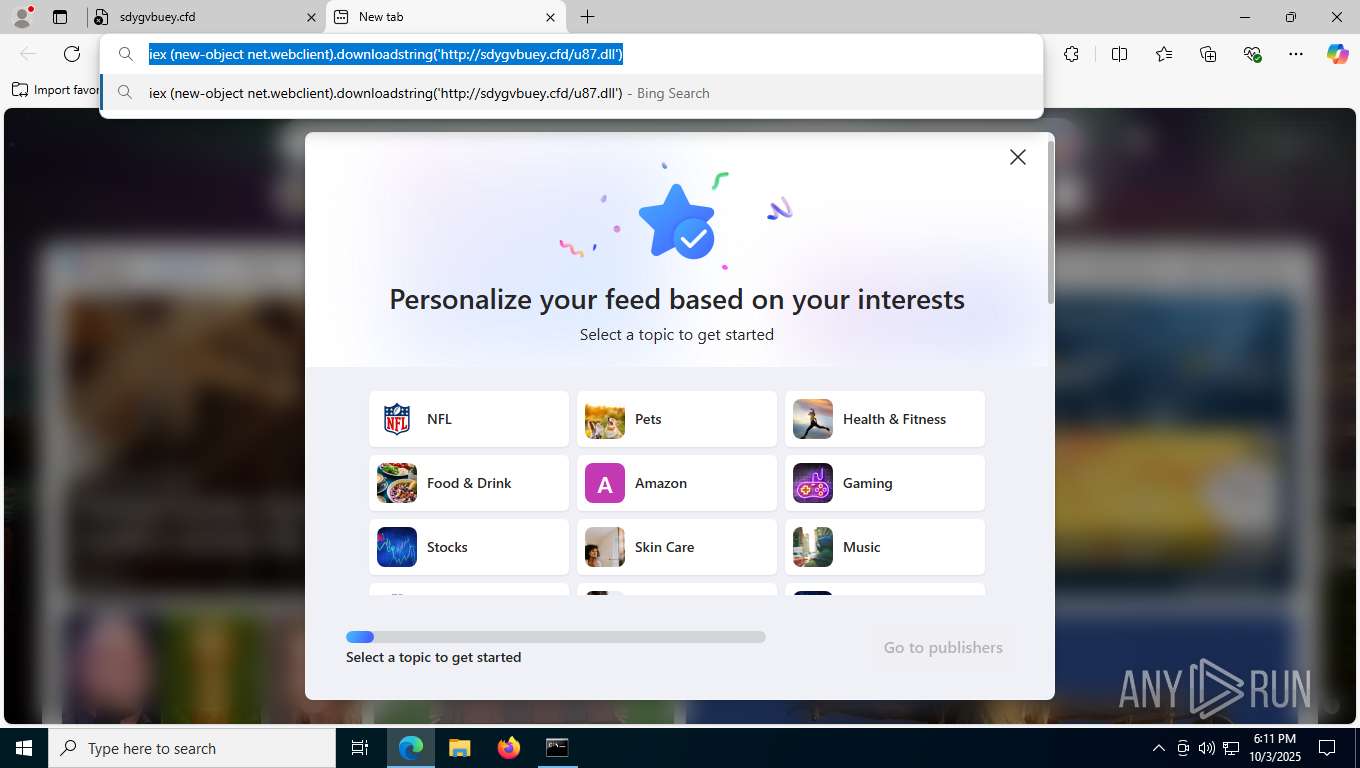Select the Gaming topic card
1360x768 pixels.
885,483
